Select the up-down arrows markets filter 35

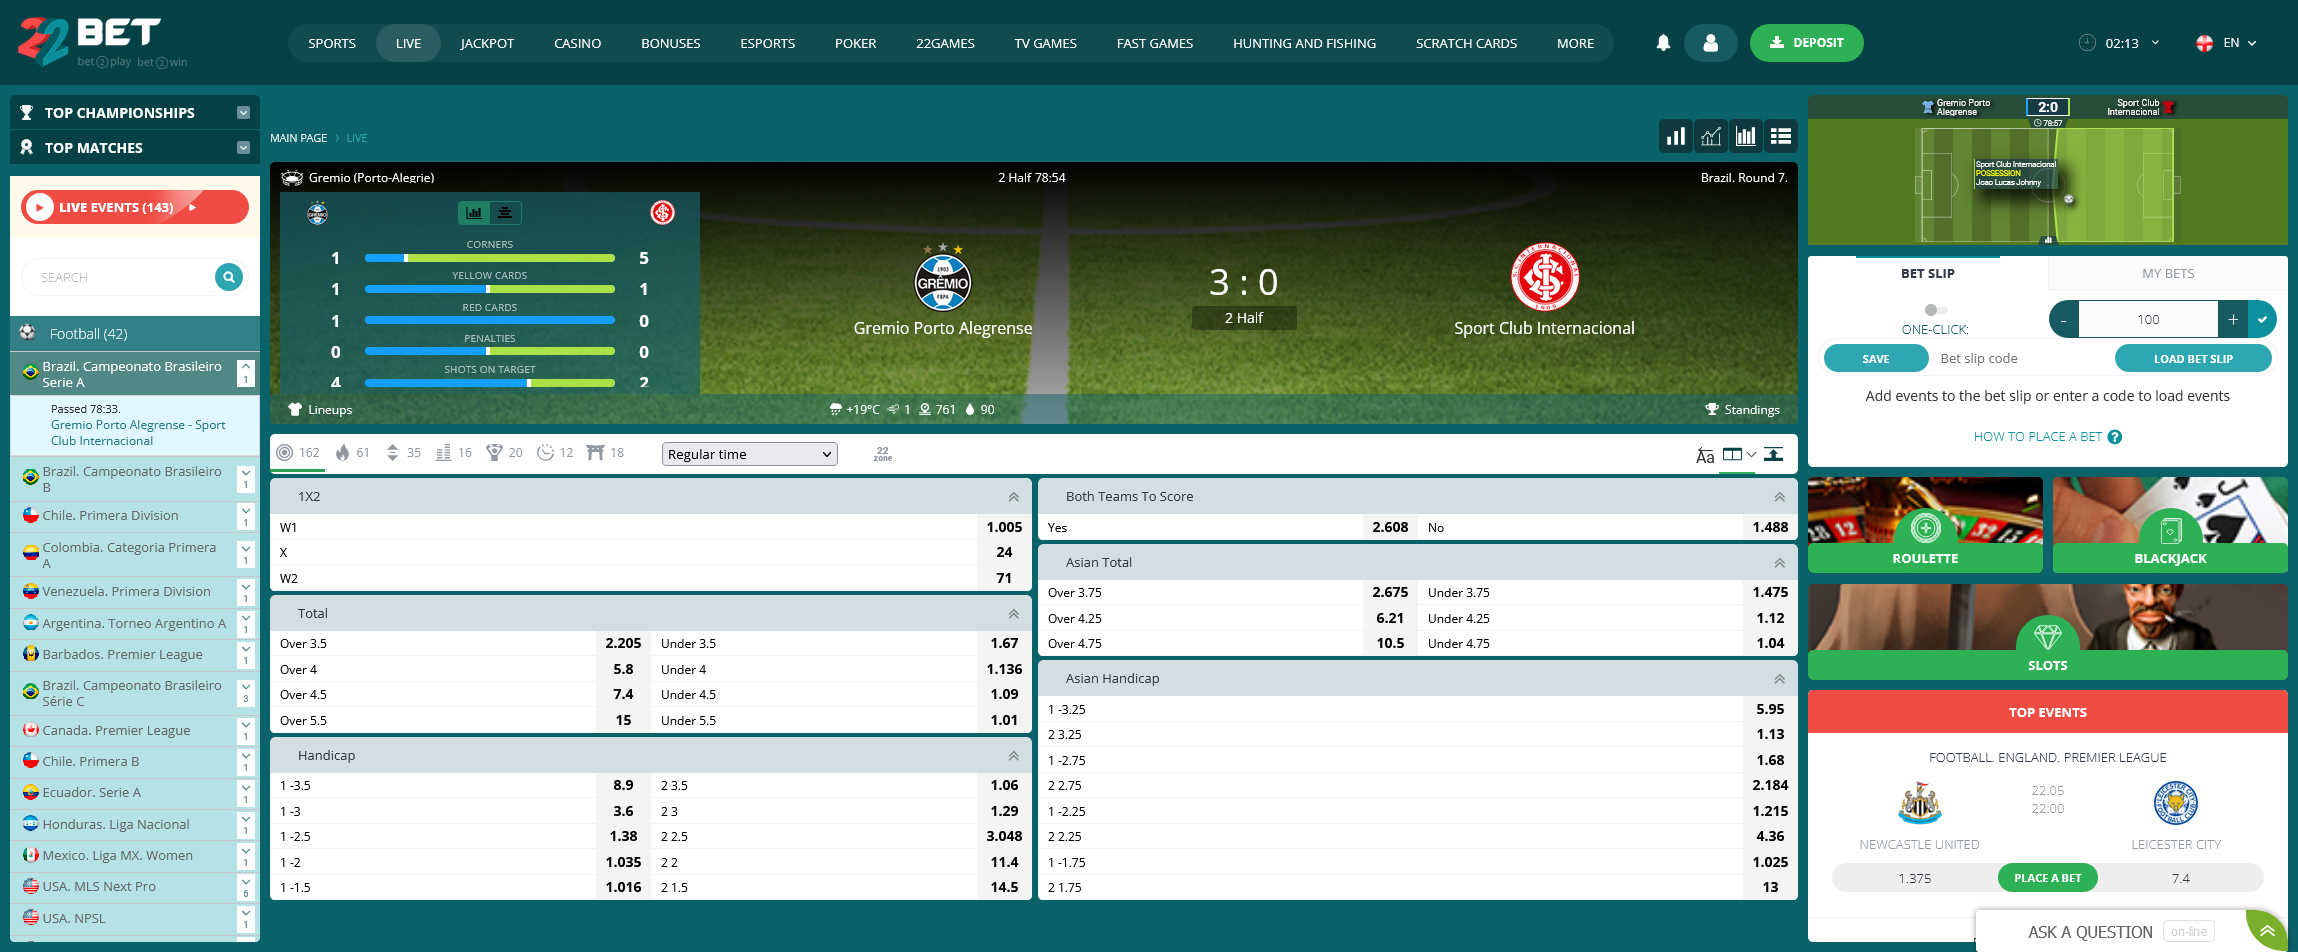click(x=403, y=453)
